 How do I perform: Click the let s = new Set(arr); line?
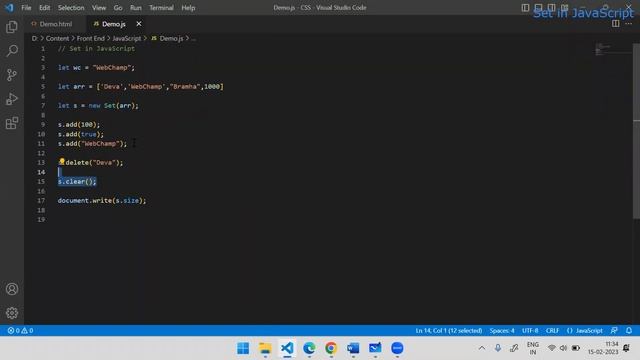98,106
